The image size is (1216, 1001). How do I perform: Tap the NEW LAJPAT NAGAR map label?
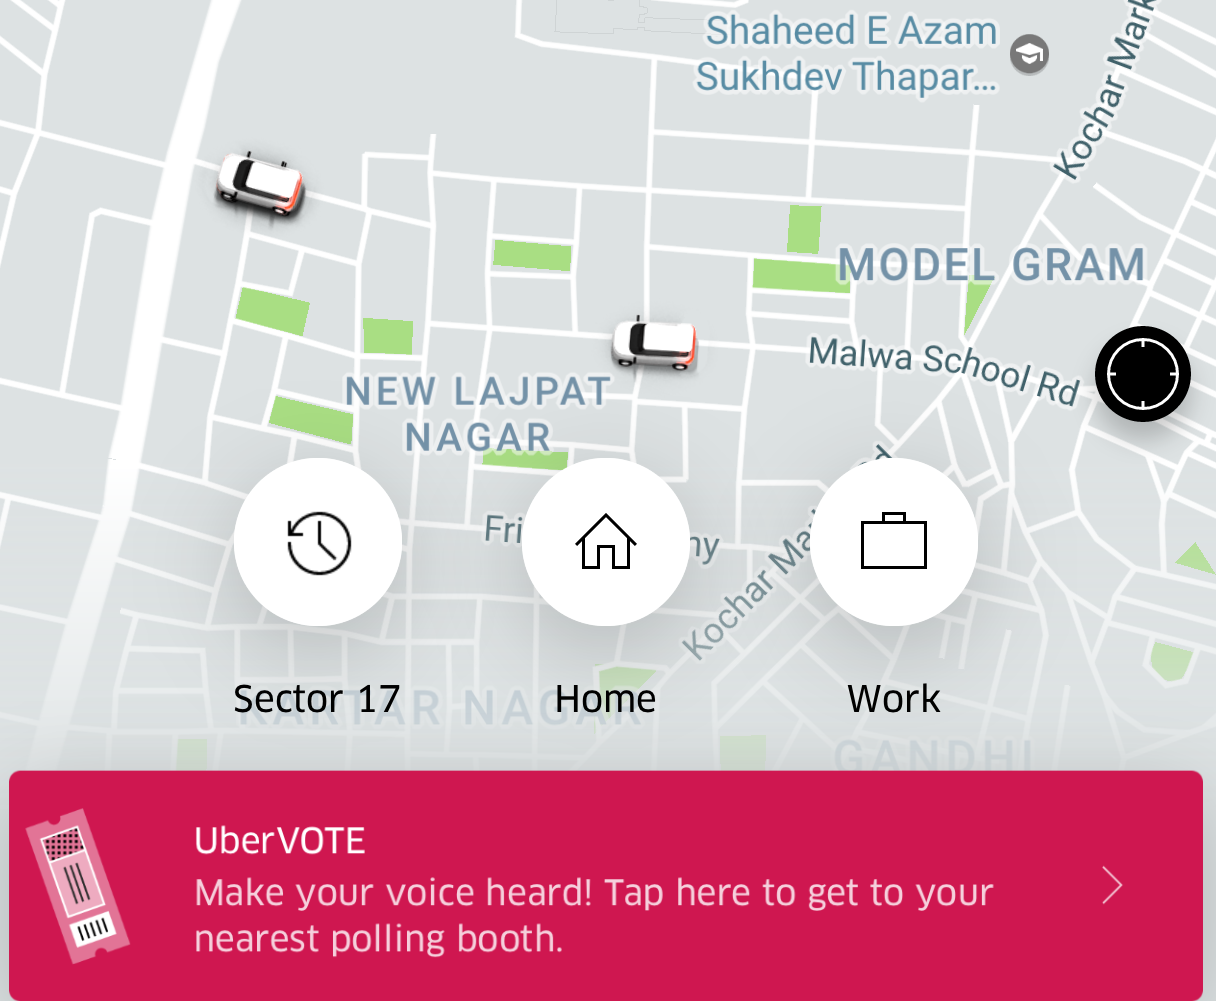click(x=478, y=413)
